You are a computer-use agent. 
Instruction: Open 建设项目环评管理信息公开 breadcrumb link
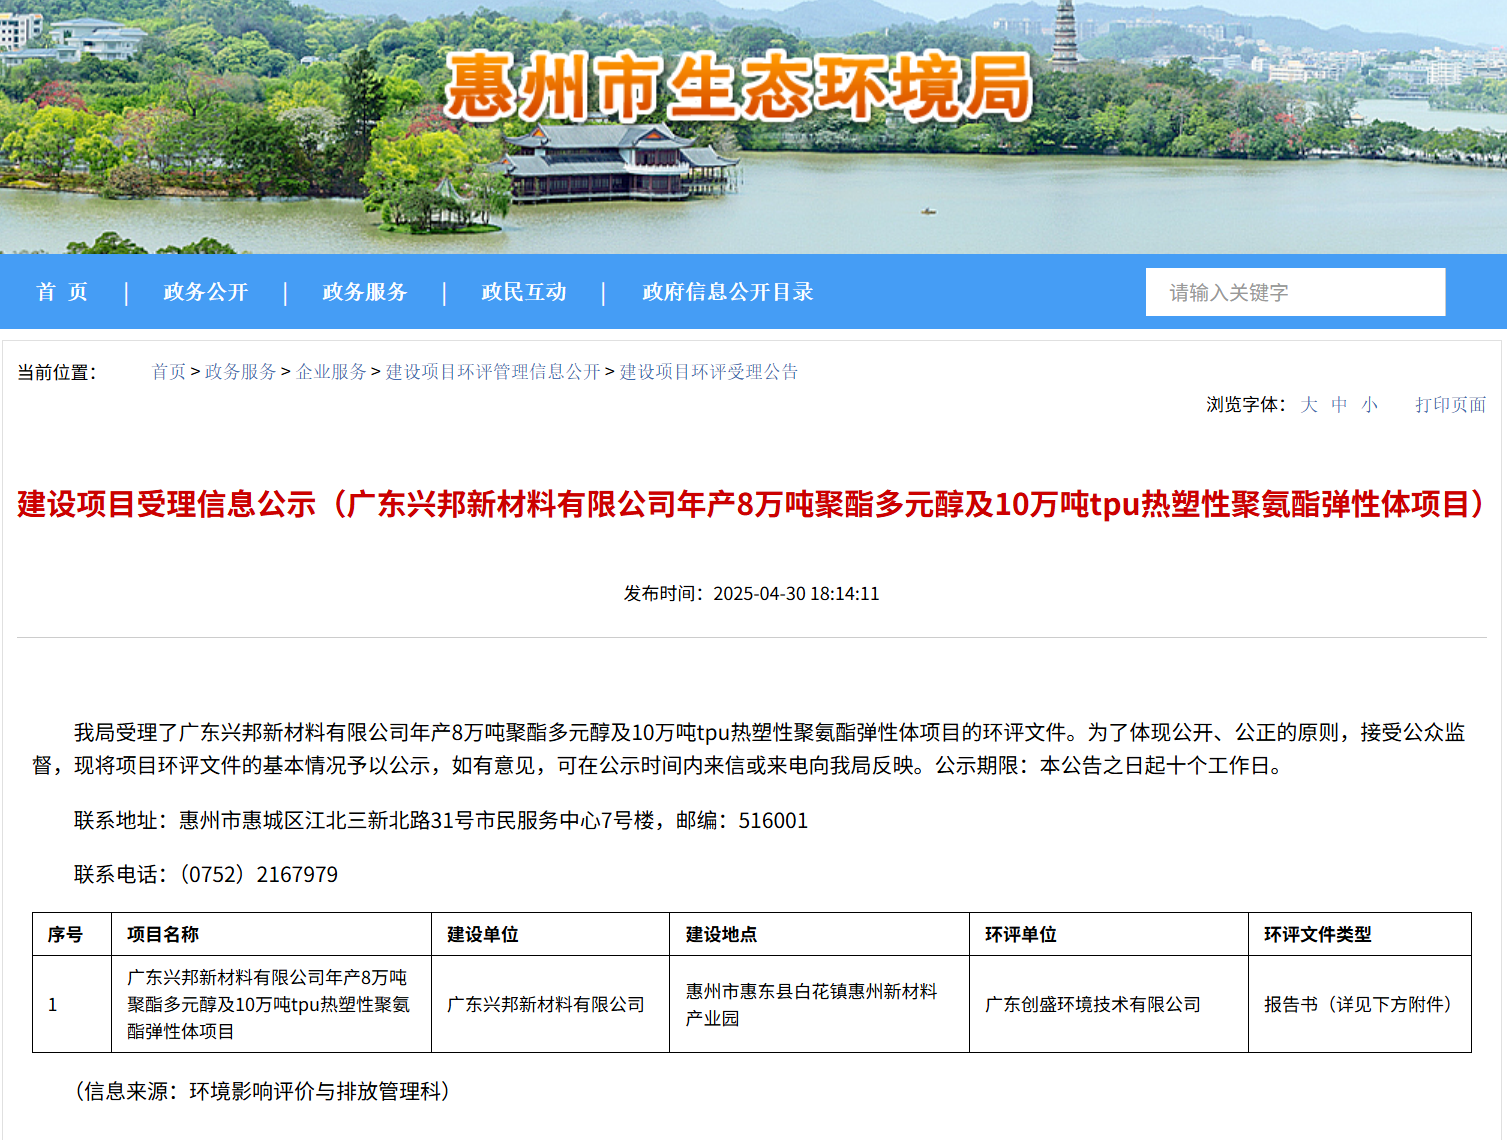(493, 372)
